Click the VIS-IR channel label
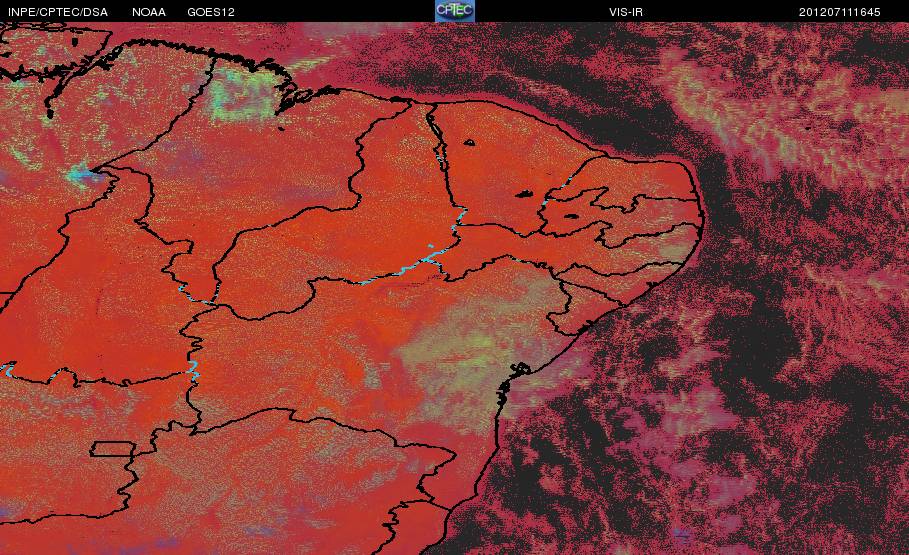Screen dimensions: 909x555 tap(626, 12)
